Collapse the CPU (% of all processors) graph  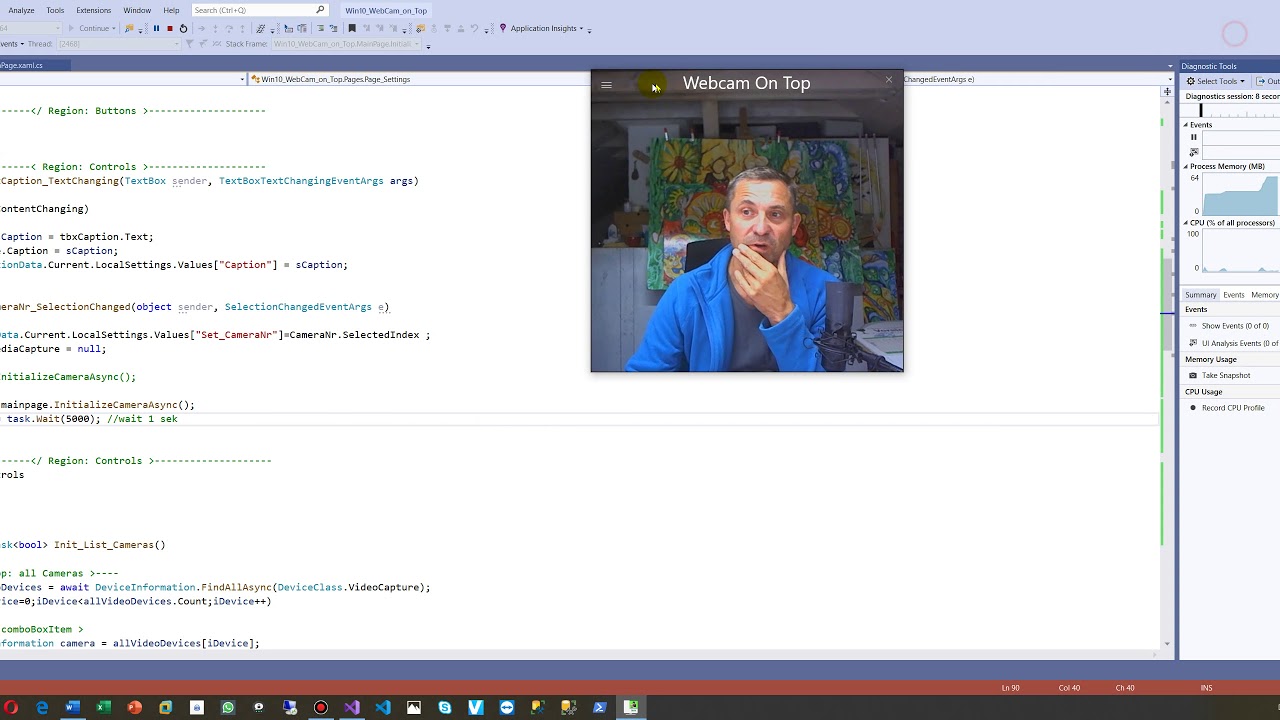1187,223
